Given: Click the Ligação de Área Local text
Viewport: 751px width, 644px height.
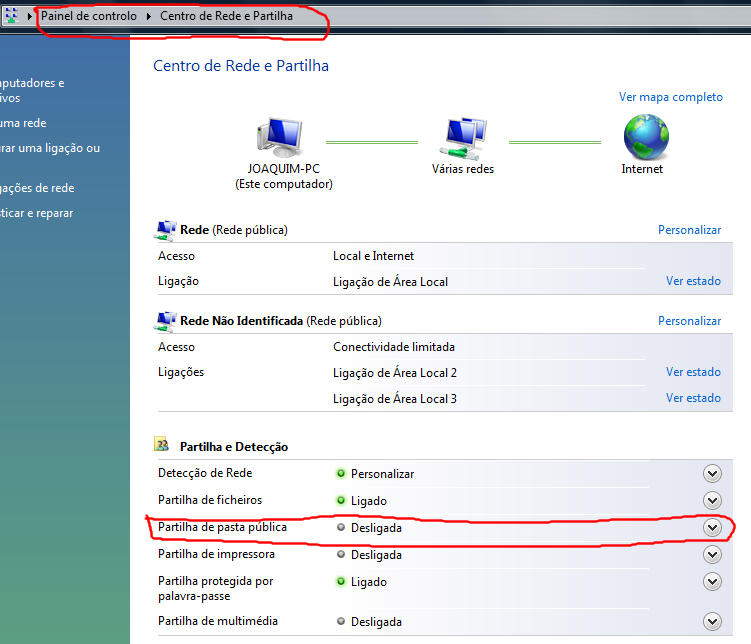Looking at the screenshot, I should click(390, 282).
